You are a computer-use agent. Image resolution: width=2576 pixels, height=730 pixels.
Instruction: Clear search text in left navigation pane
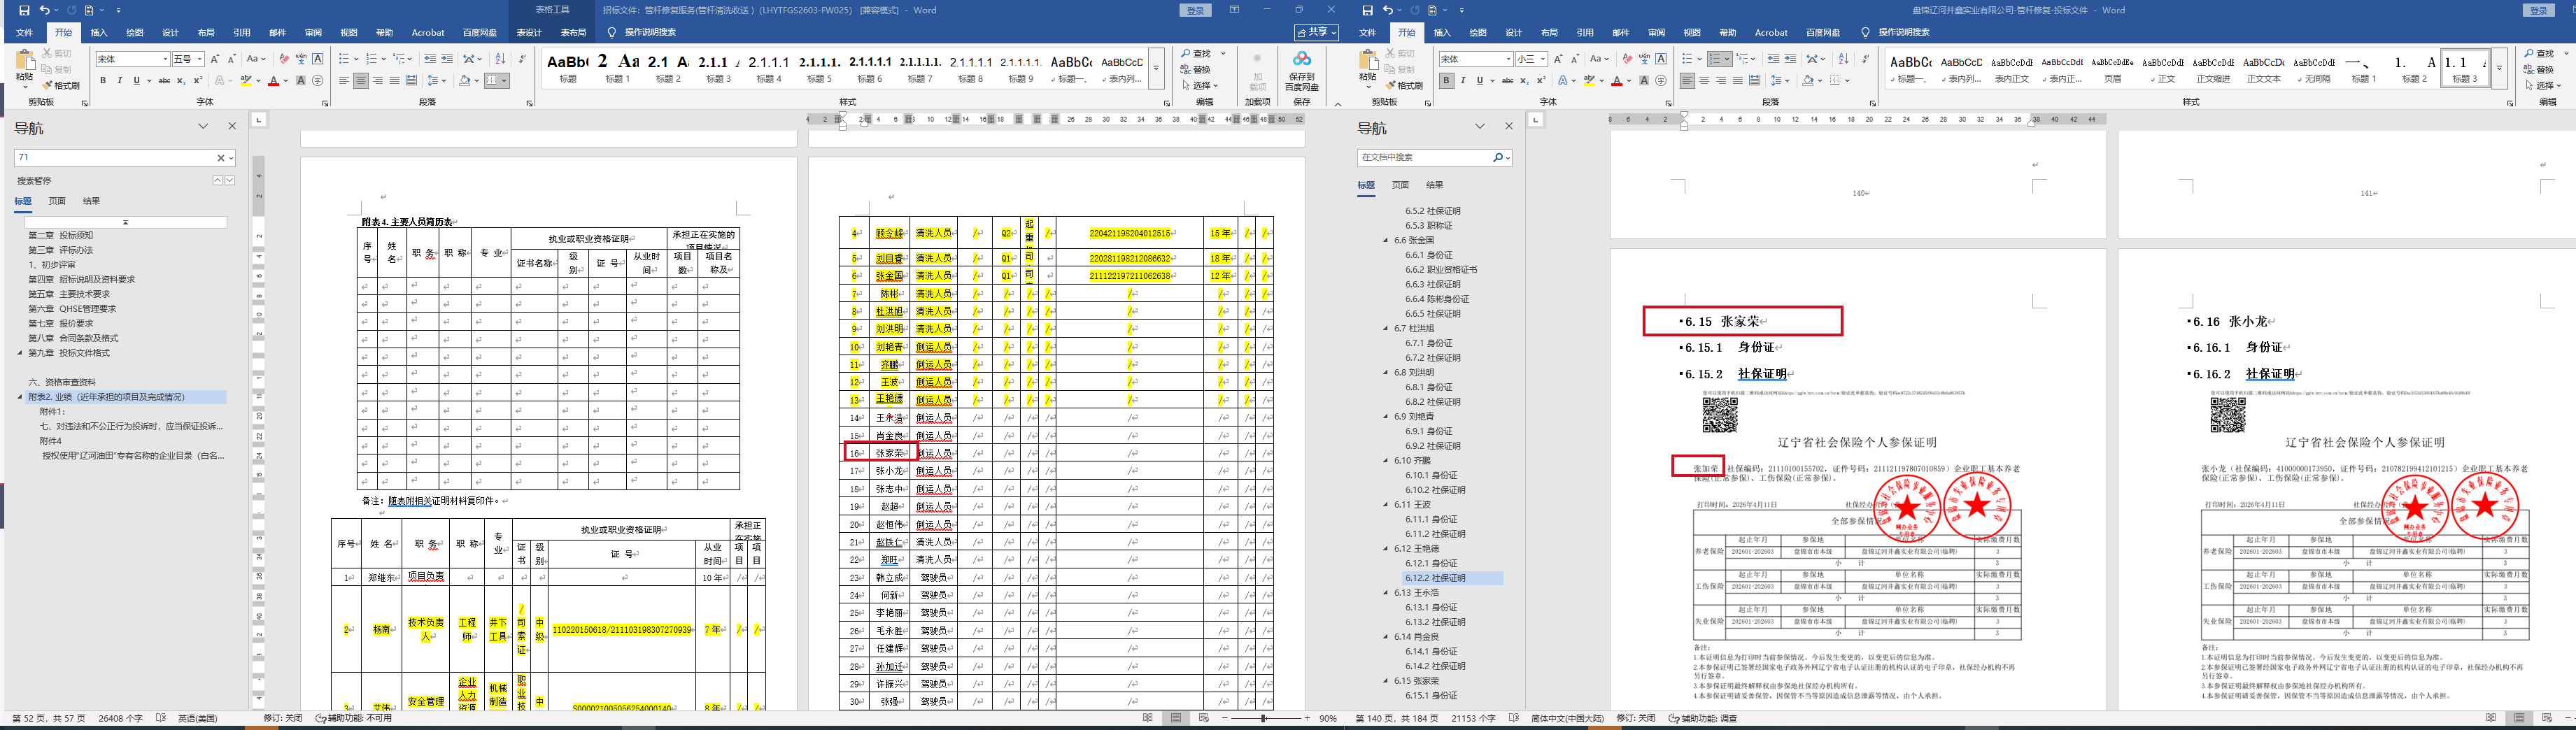(x=221, y=158)
